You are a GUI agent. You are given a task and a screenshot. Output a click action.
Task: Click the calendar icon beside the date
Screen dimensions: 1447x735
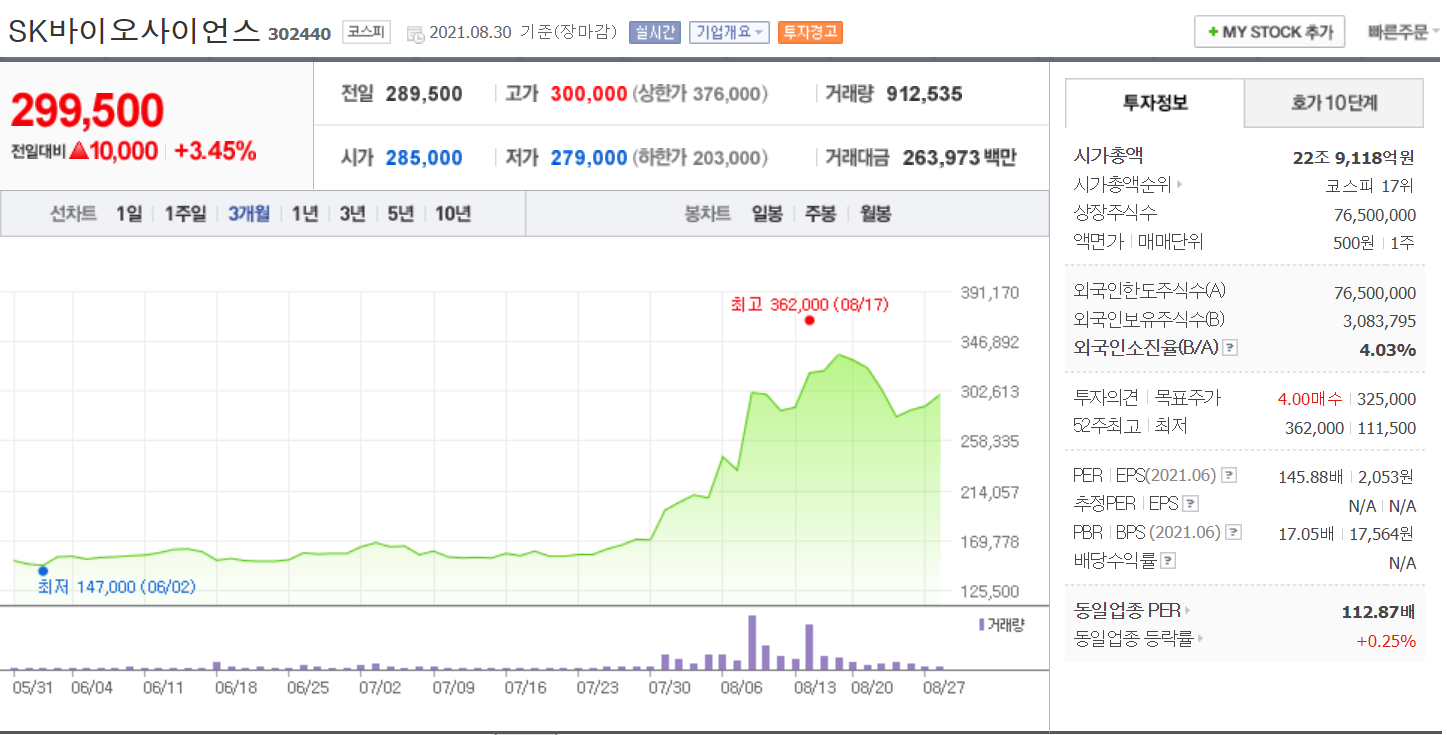[416, 34]
